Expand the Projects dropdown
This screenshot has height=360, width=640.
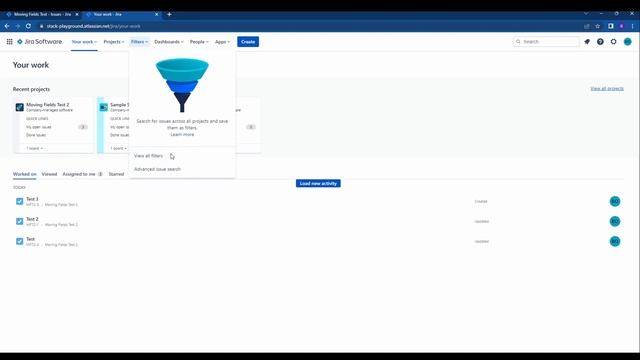click(114, 42)
